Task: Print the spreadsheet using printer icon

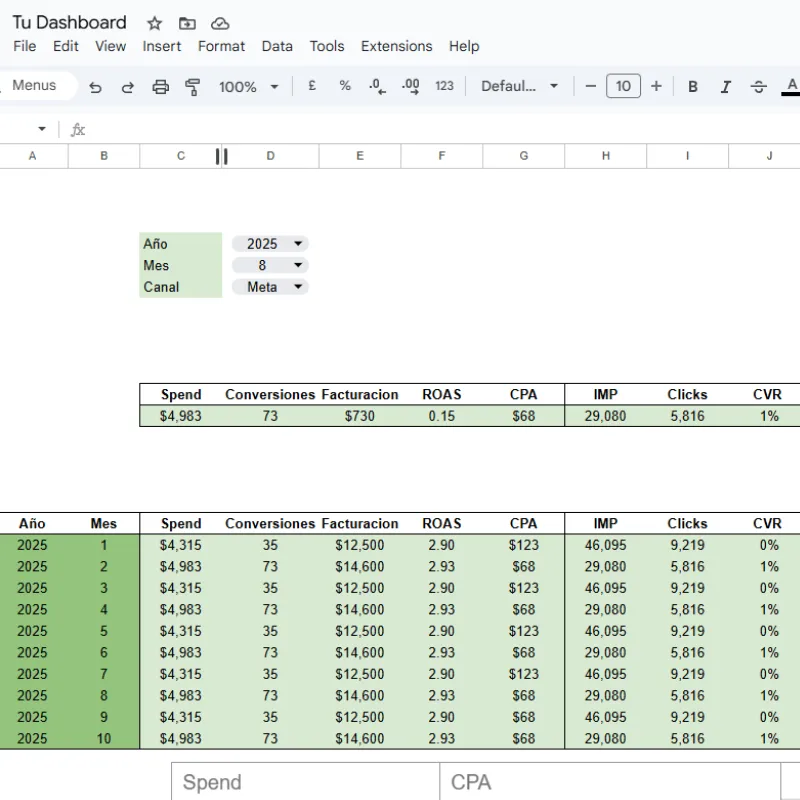Action: [x=160, y=87]
